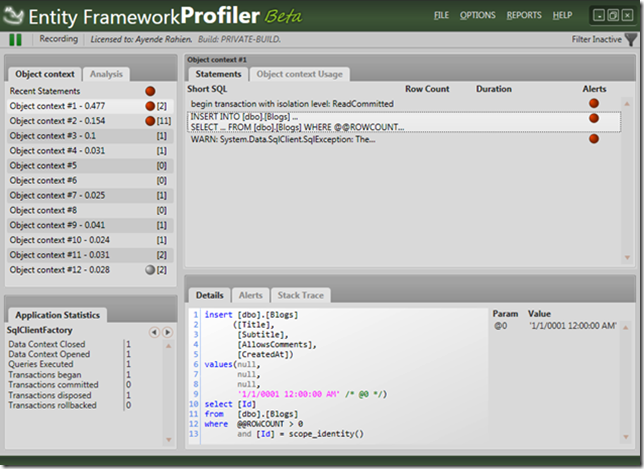The image size is (644, 469).
Task: Click parameter list scroll-down arrow
Action: 626,437
